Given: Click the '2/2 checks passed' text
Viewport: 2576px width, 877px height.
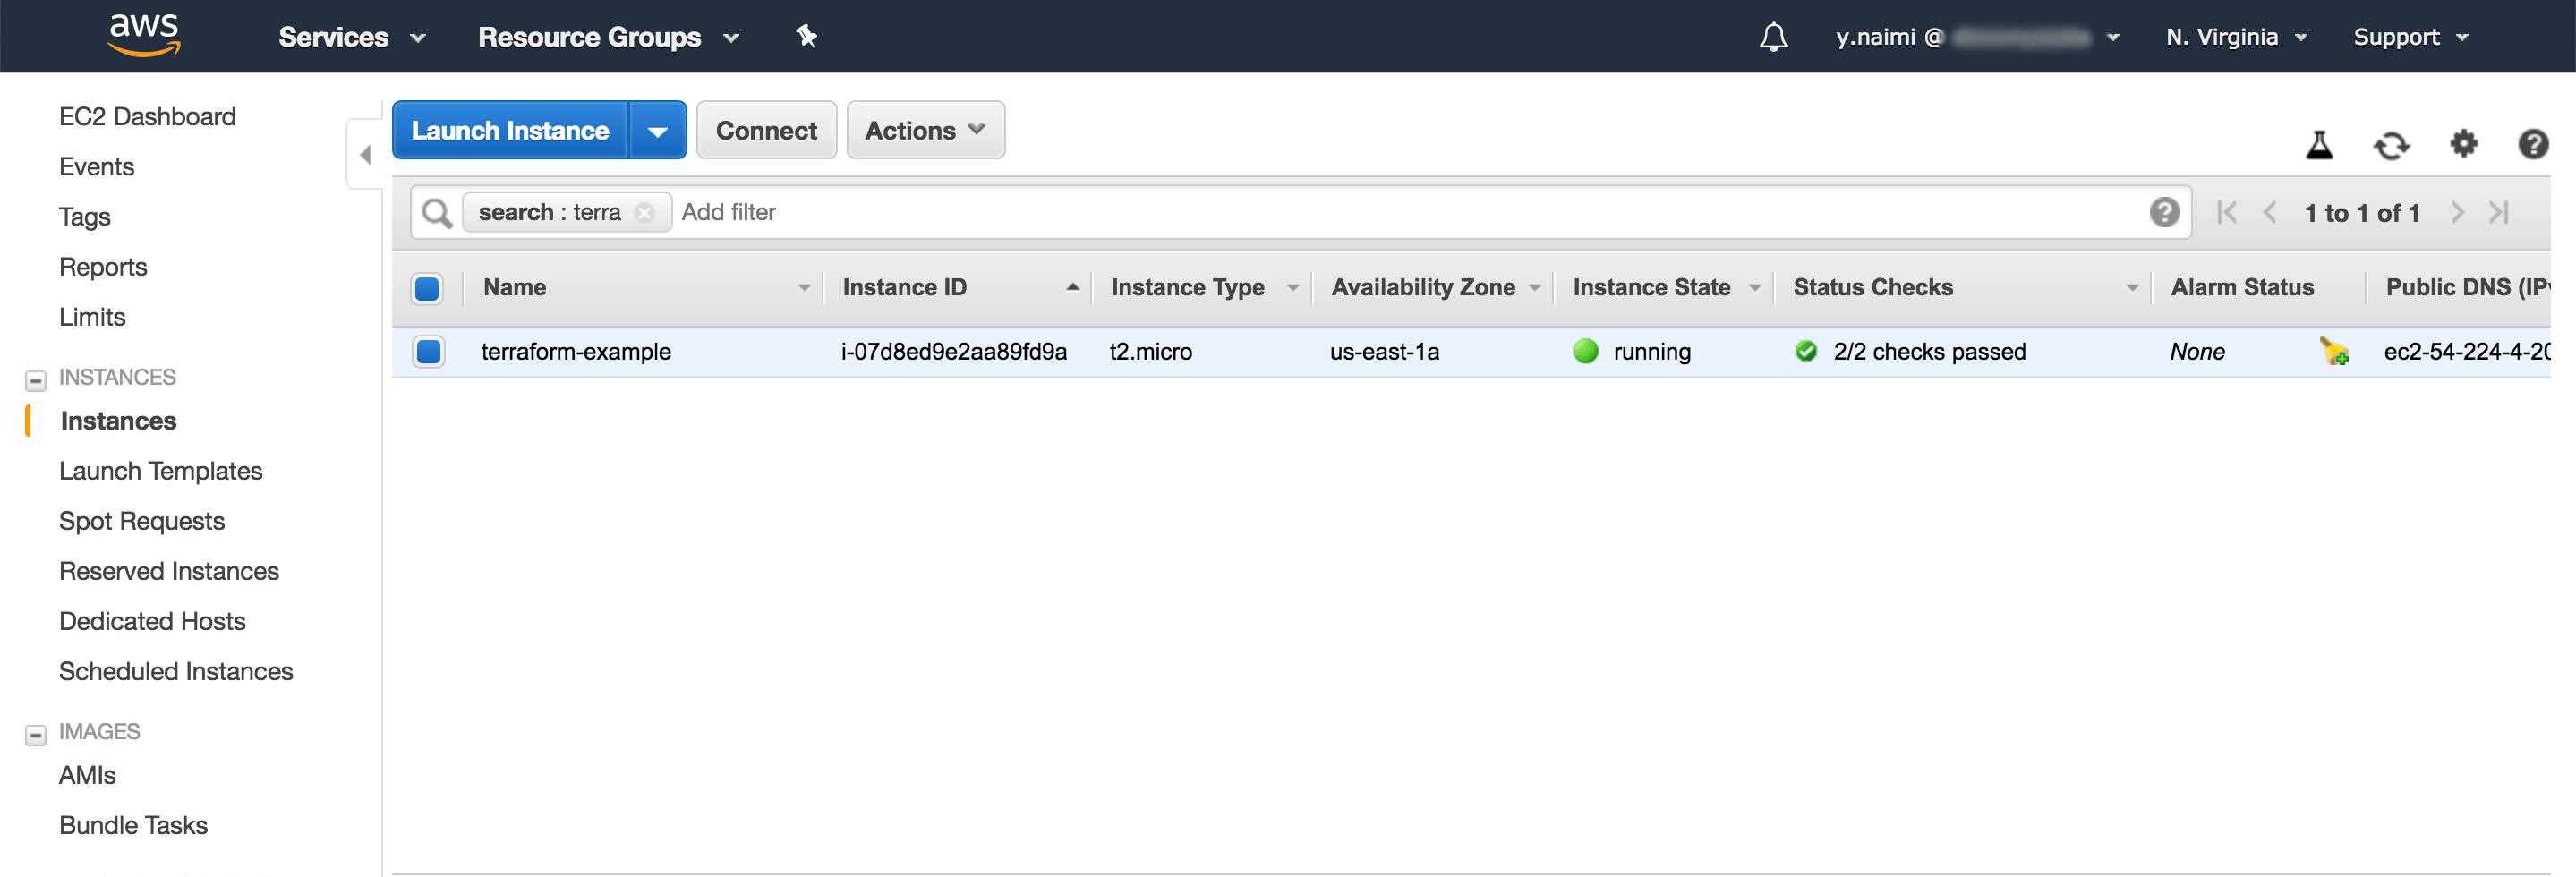Looking at the screenshot, I should (1929, 351).
